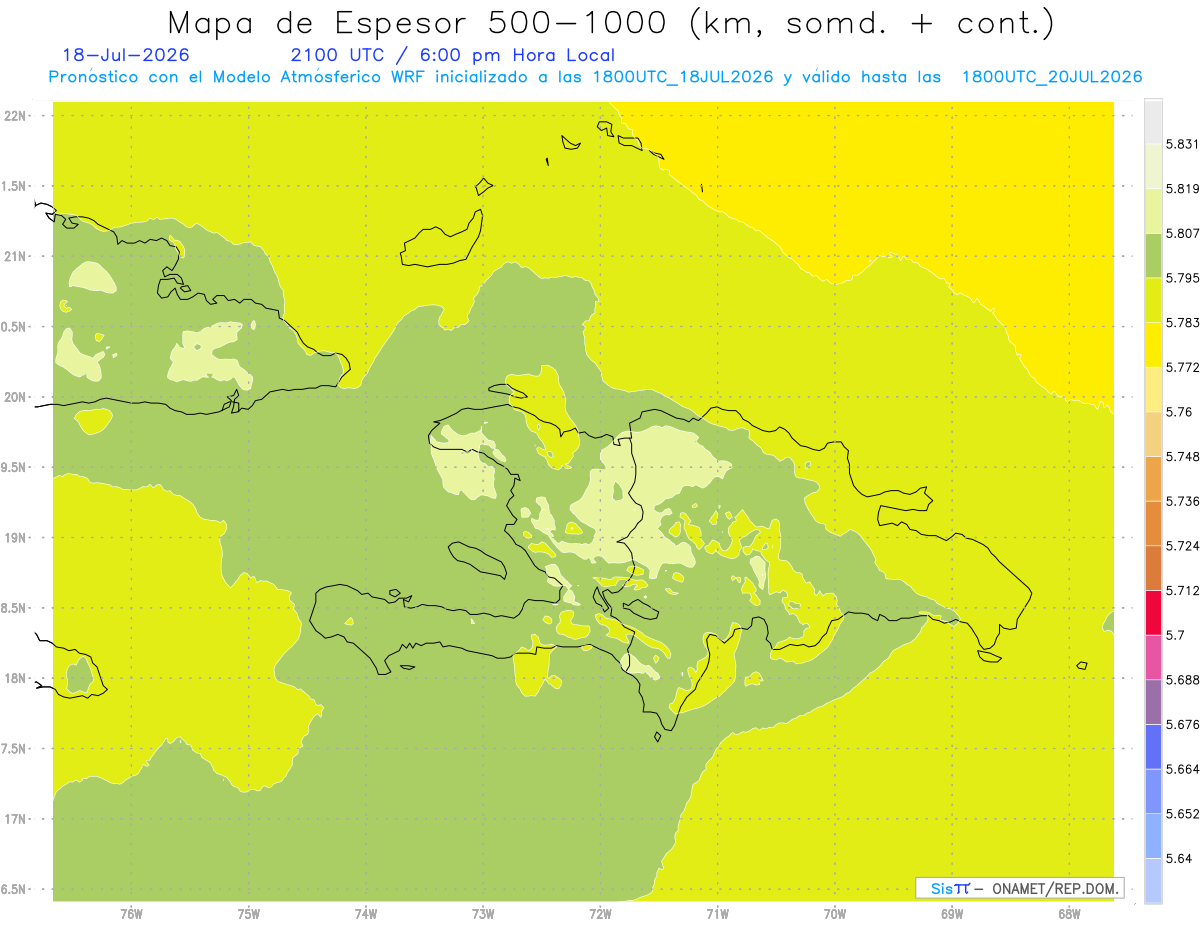Click the valid-until time '1800UTC_20JUL2026'
Viewport: 1200px width, 927px height.
(x=1052, y=77)
